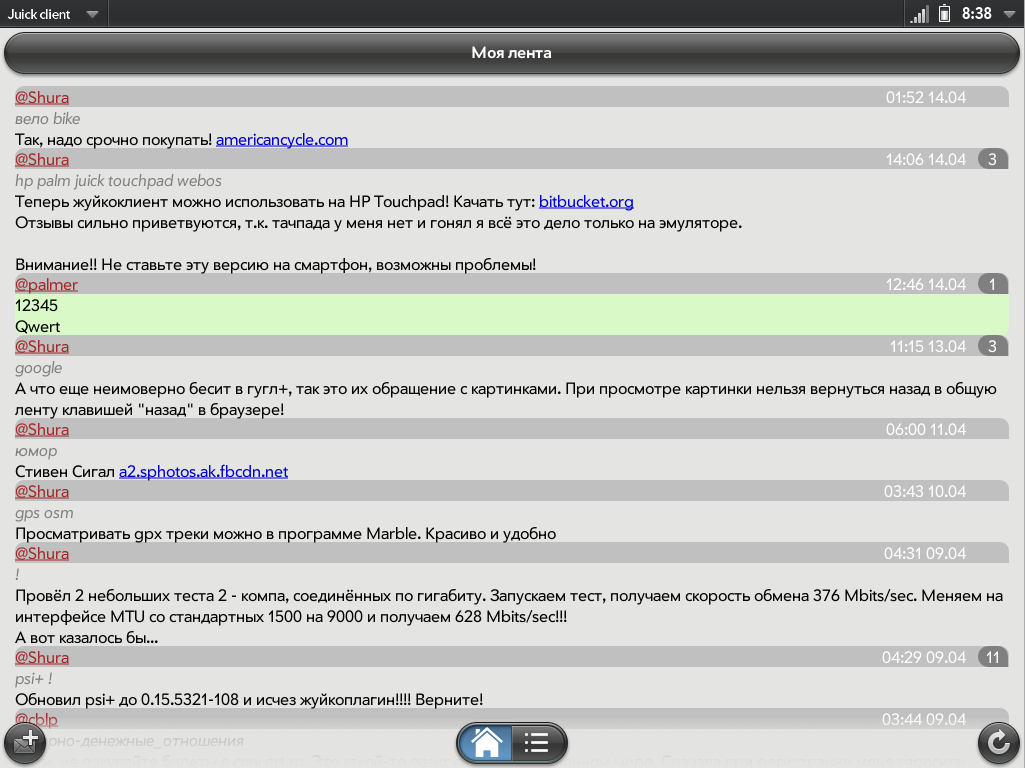Image resolution: width=1025 pixels, height=768 pixels.
Task: View the single reply on @palmer post
Action: tap(992, 285)
